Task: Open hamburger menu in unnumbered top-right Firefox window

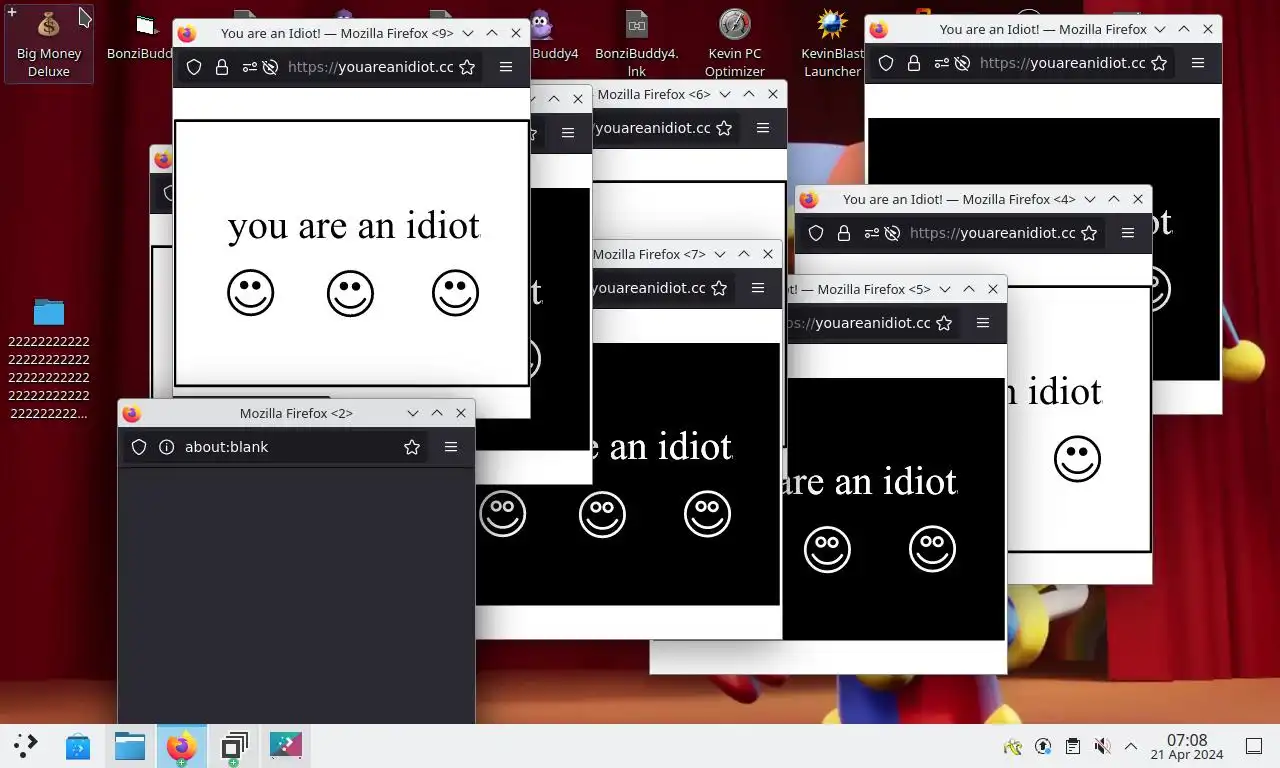Action: pos(1198,63)
